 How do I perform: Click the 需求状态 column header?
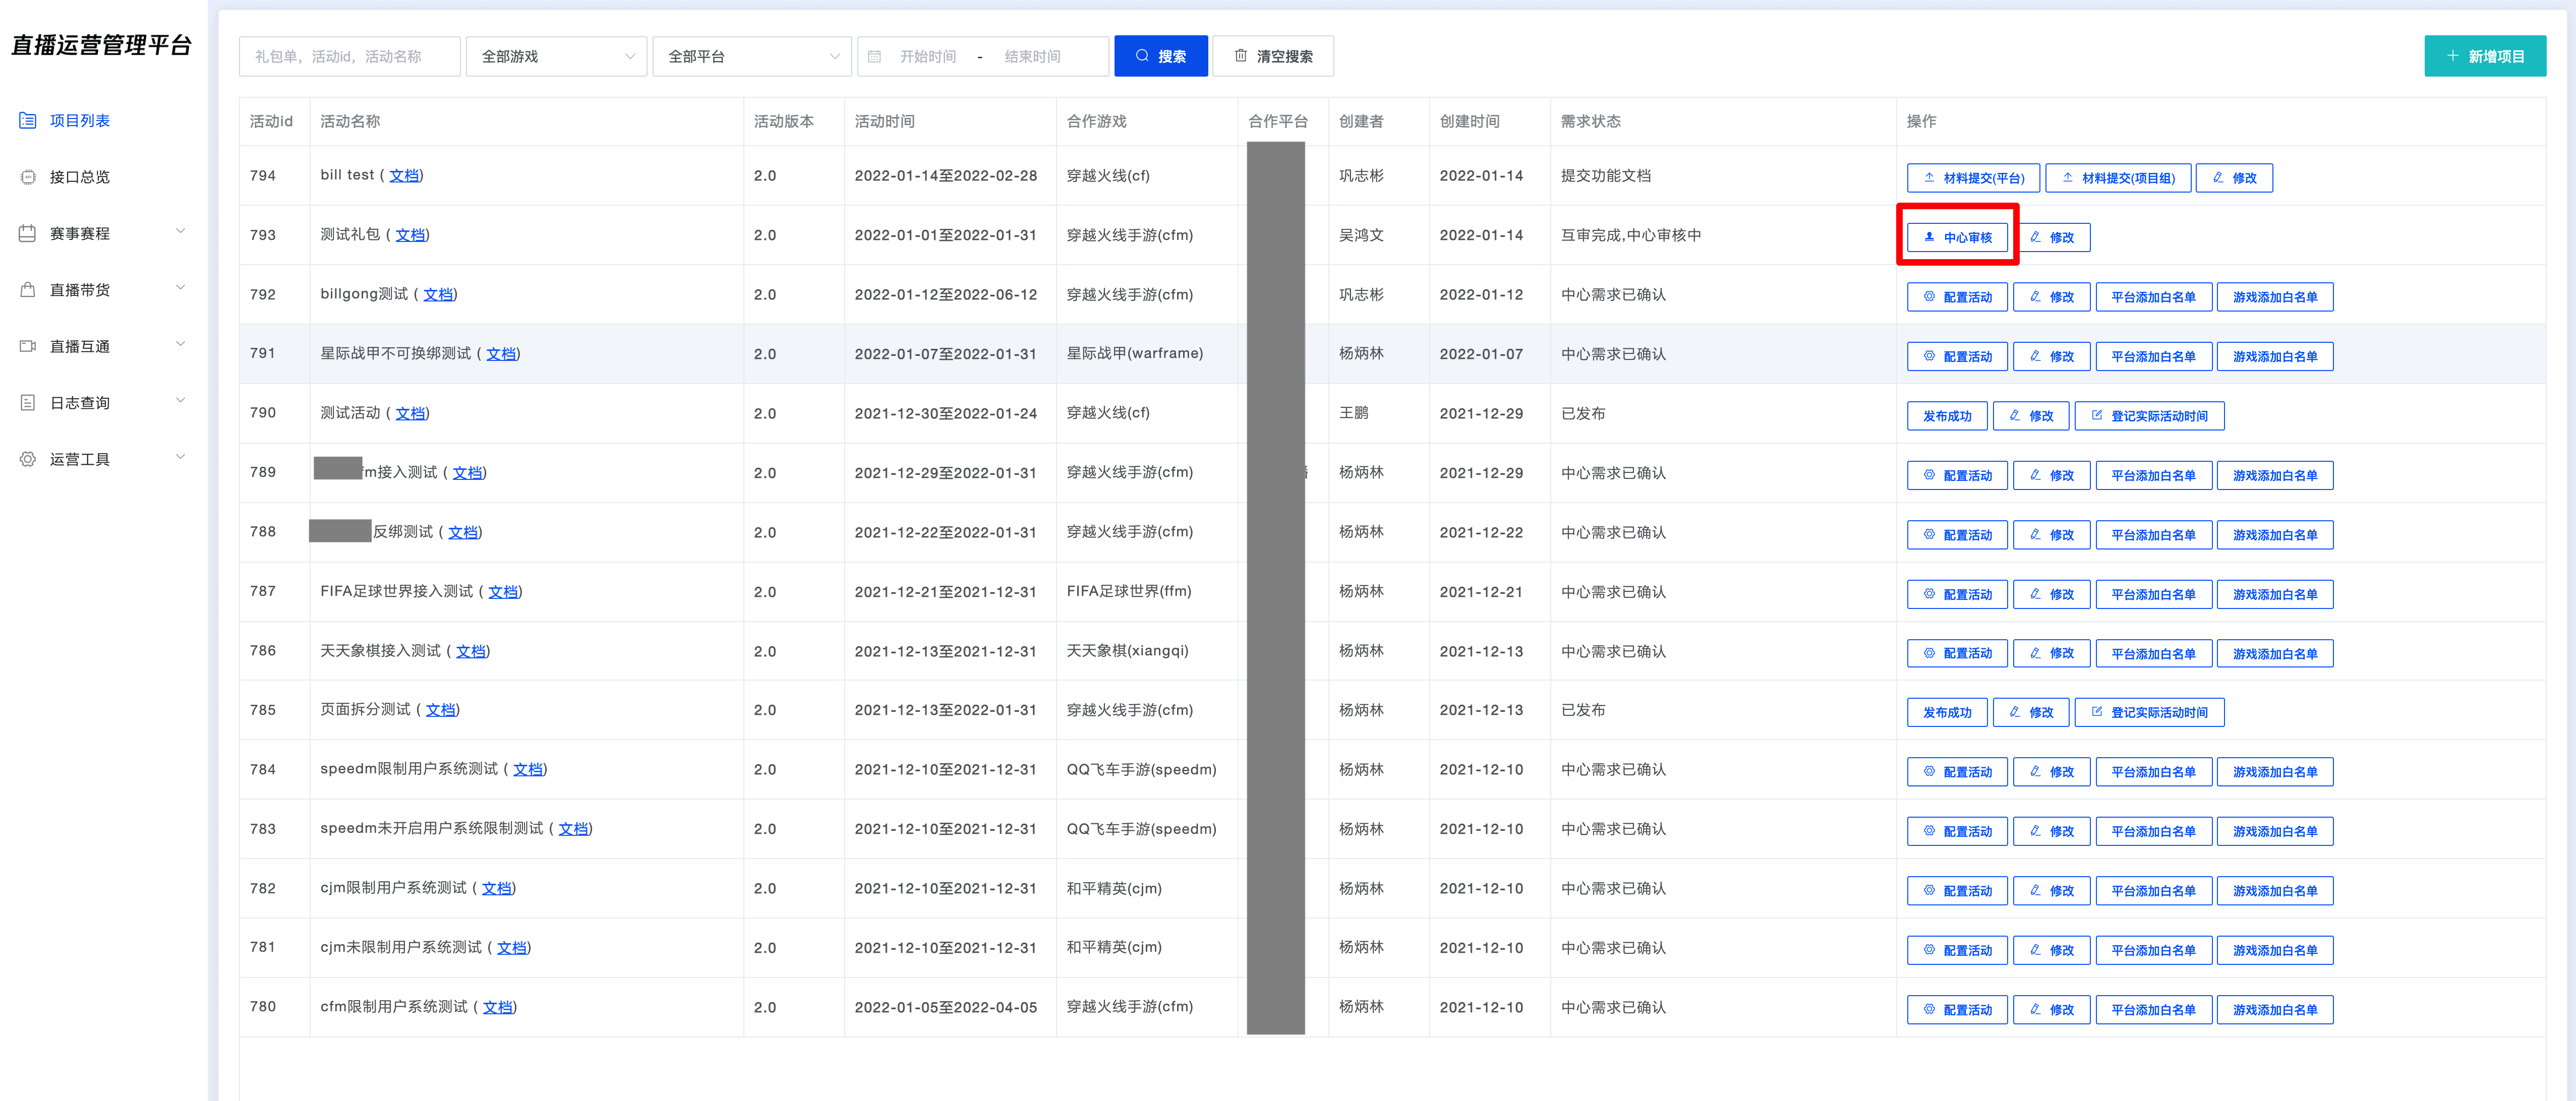tap(1591, 121)
